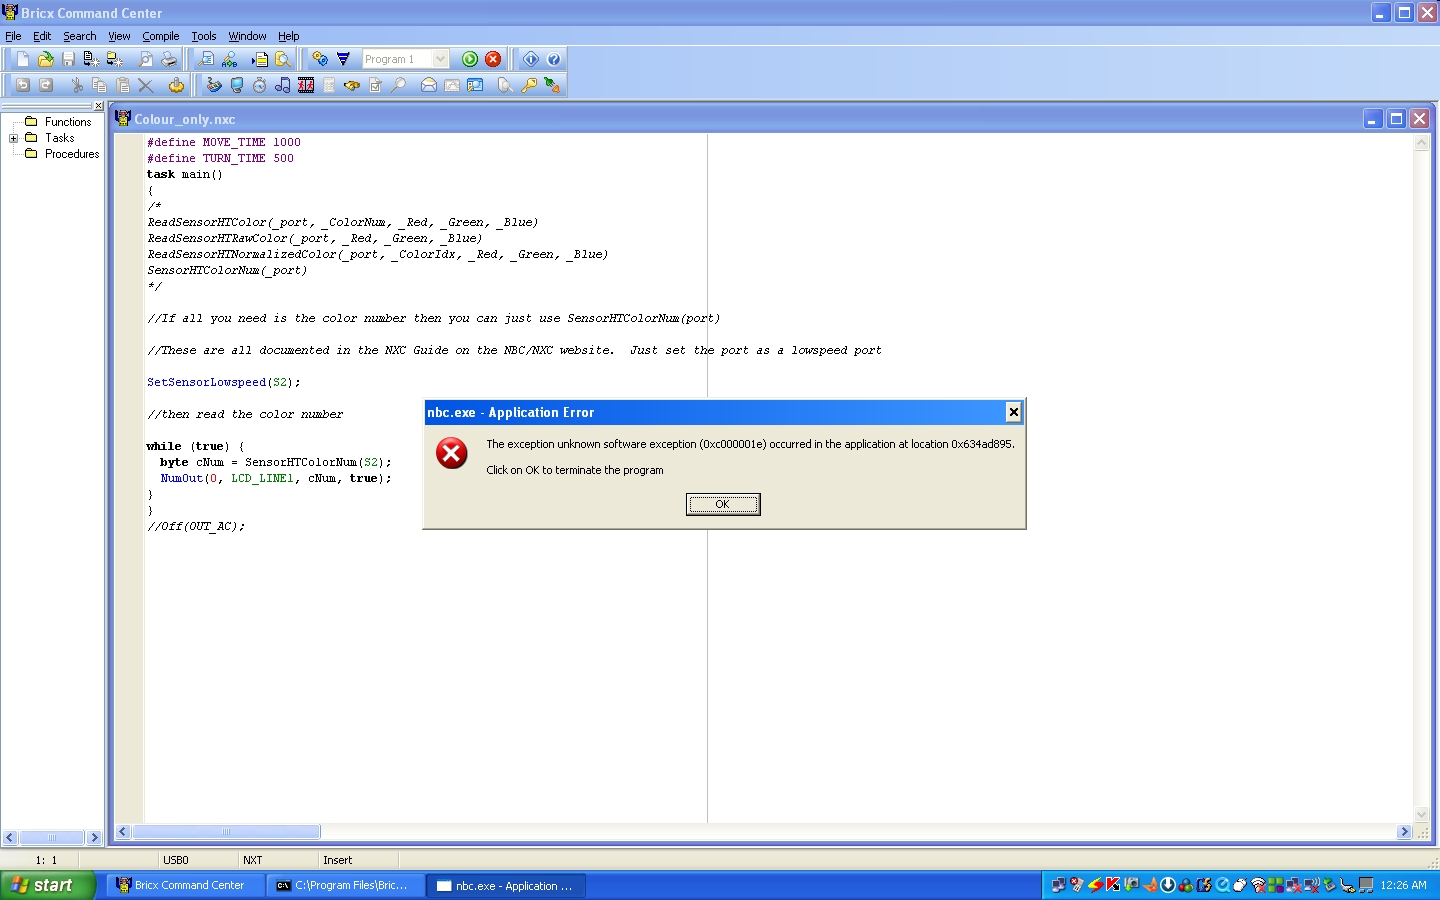Select Tasks folder in the code explorer

(x=59, y=138)
